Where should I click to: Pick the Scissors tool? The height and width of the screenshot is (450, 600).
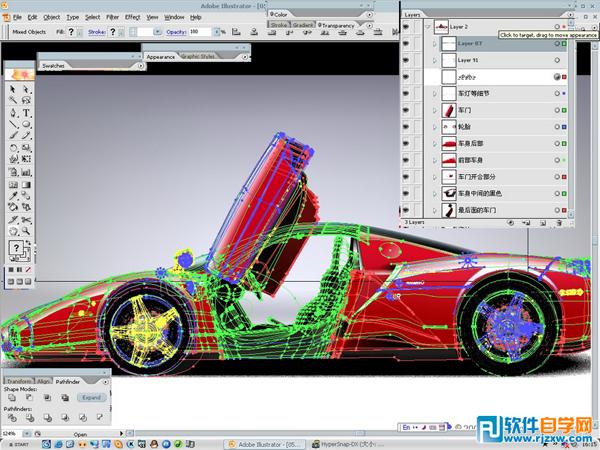tap(26, 220)
